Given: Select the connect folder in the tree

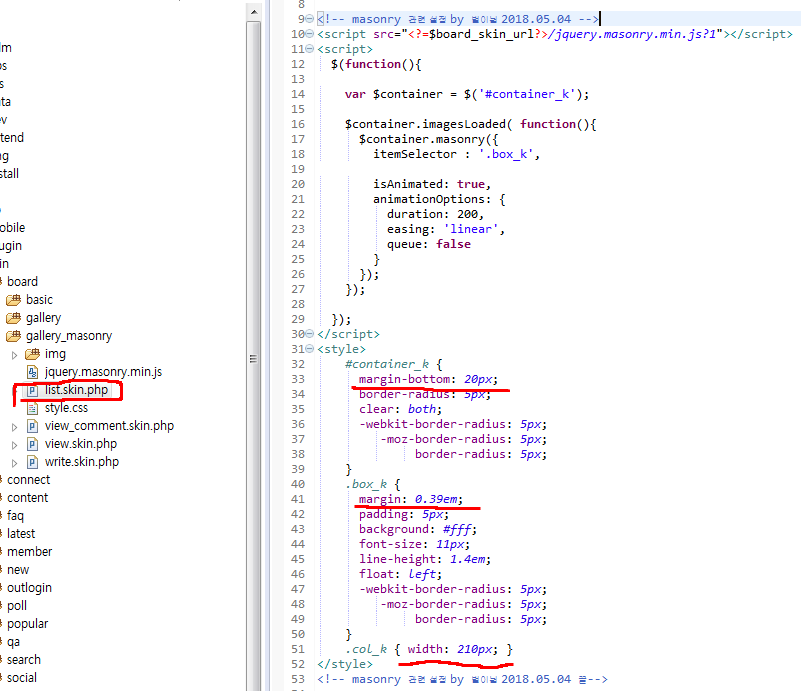Looking at the screenshot, I should pos(28,480).
